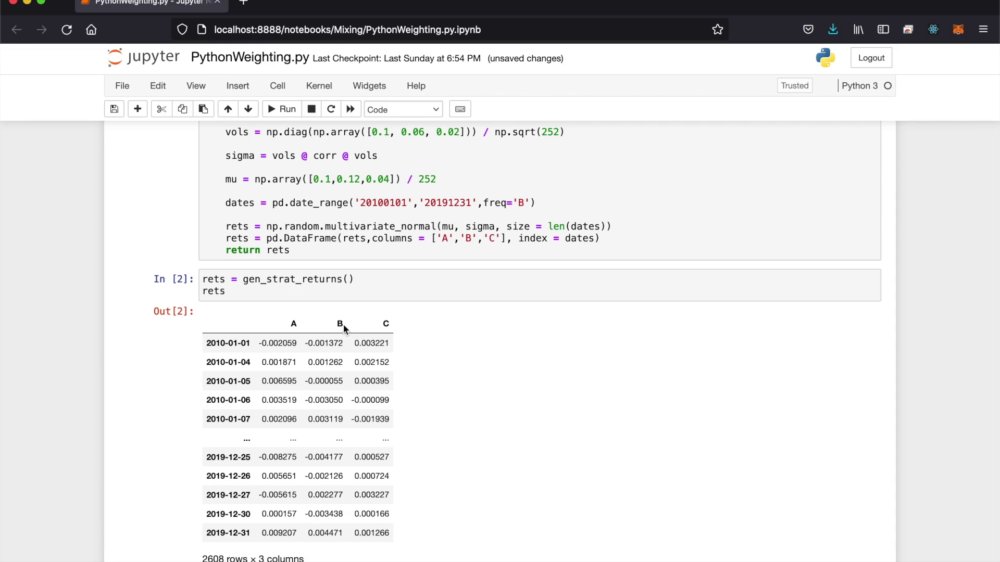Open the File menu
Viewport: 1000px width, 562px height.
tap(122, 85)
